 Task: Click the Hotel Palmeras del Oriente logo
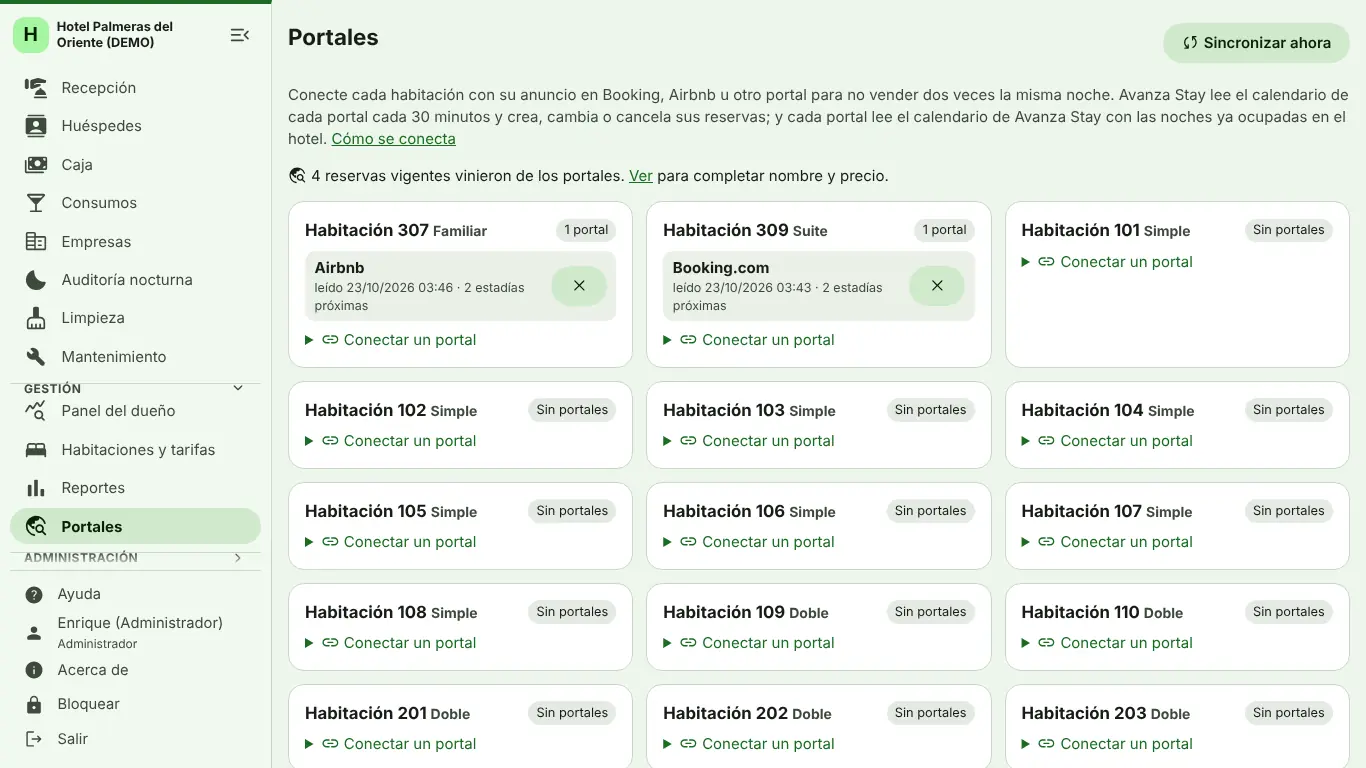[x=31, y=35]
